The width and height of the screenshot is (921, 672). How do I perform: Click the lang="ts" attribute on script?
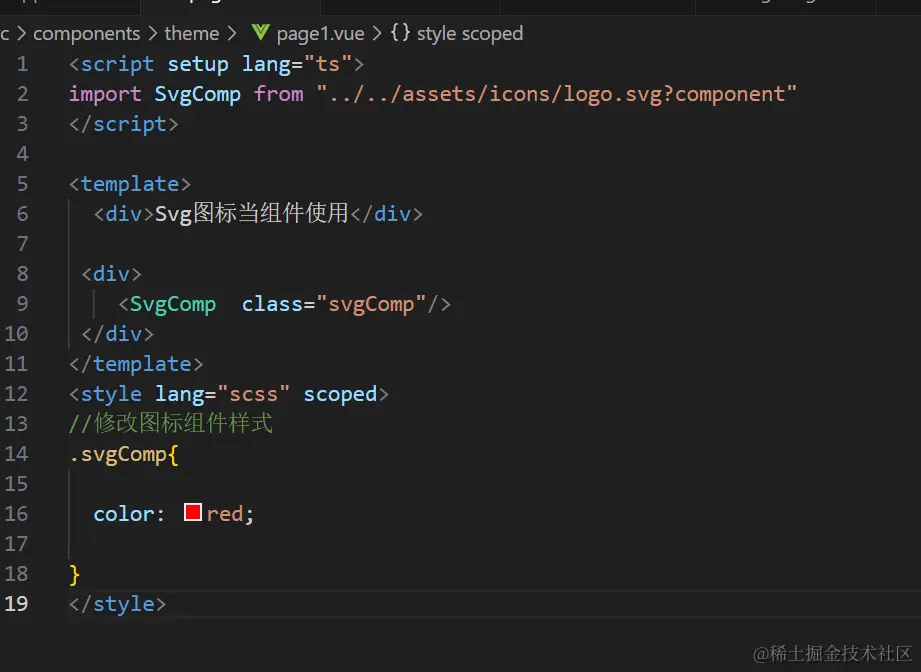(x=297, y=64)
